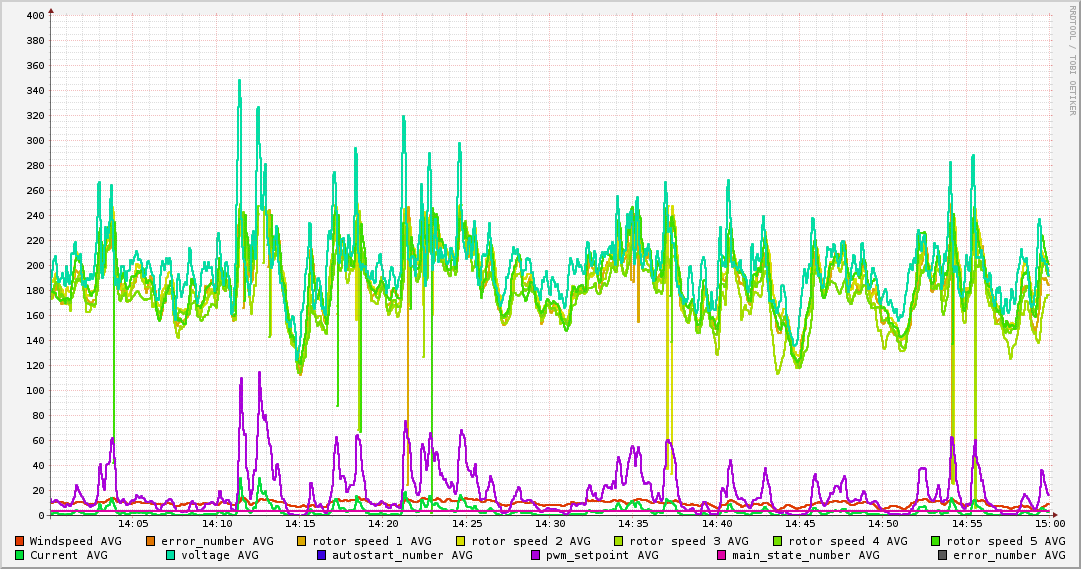Click the 220 value on the y-axis
The width and height of the screenshot is (1081, 569).
tap(36, 241)
